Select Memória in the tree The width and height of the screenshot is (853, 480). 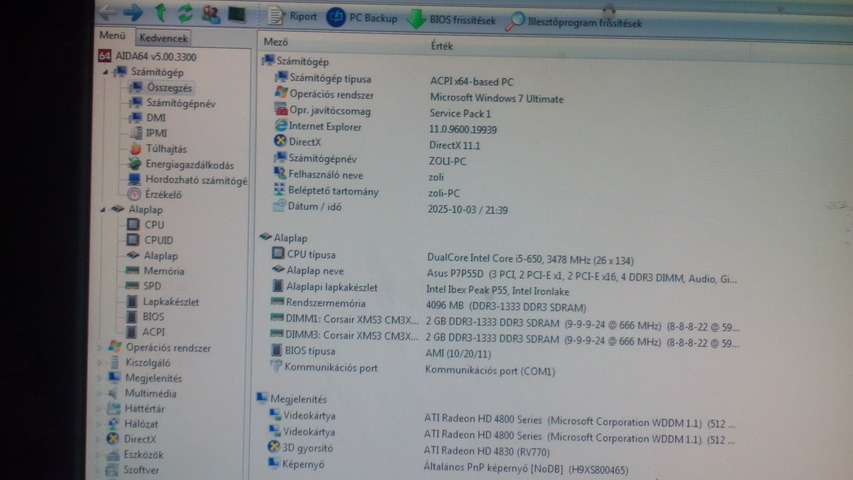164,270
